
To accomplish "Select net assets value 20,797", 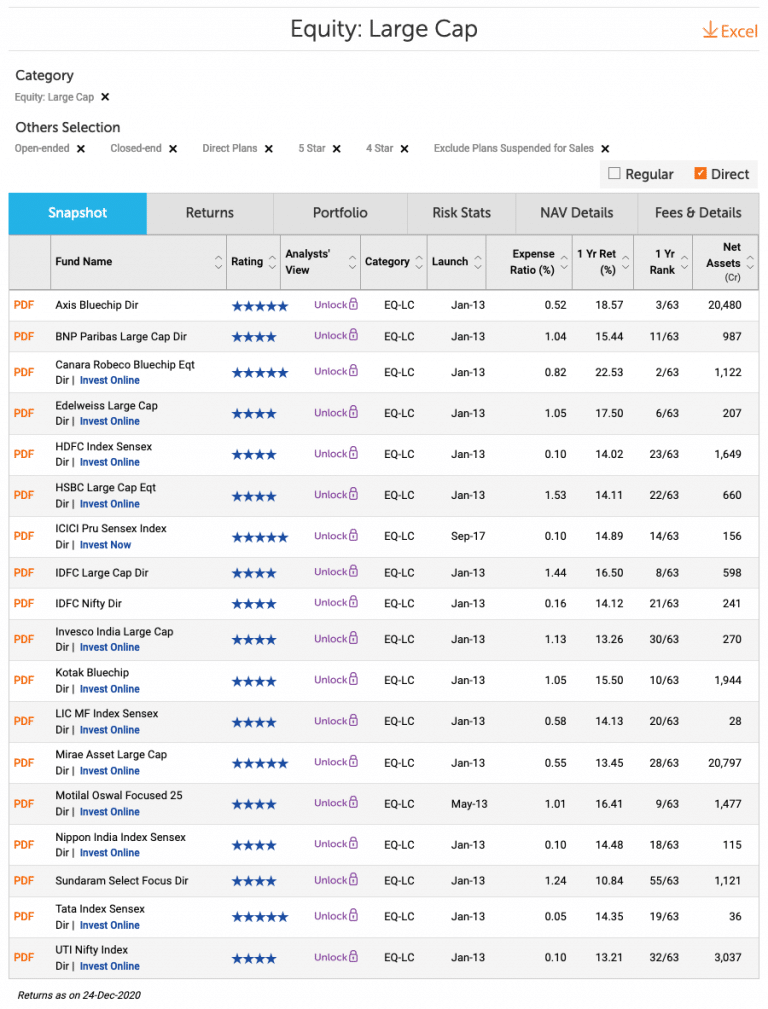I will click(725, 763).
